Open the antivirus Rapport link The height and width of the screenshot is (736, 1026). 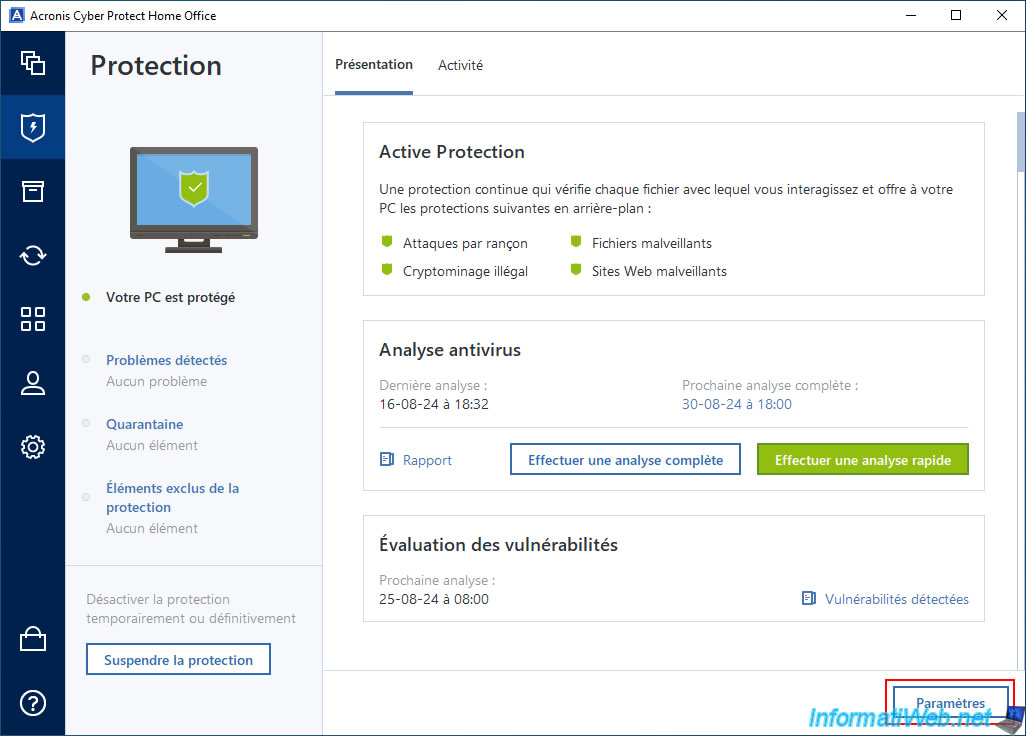click(x=417, y=460)
